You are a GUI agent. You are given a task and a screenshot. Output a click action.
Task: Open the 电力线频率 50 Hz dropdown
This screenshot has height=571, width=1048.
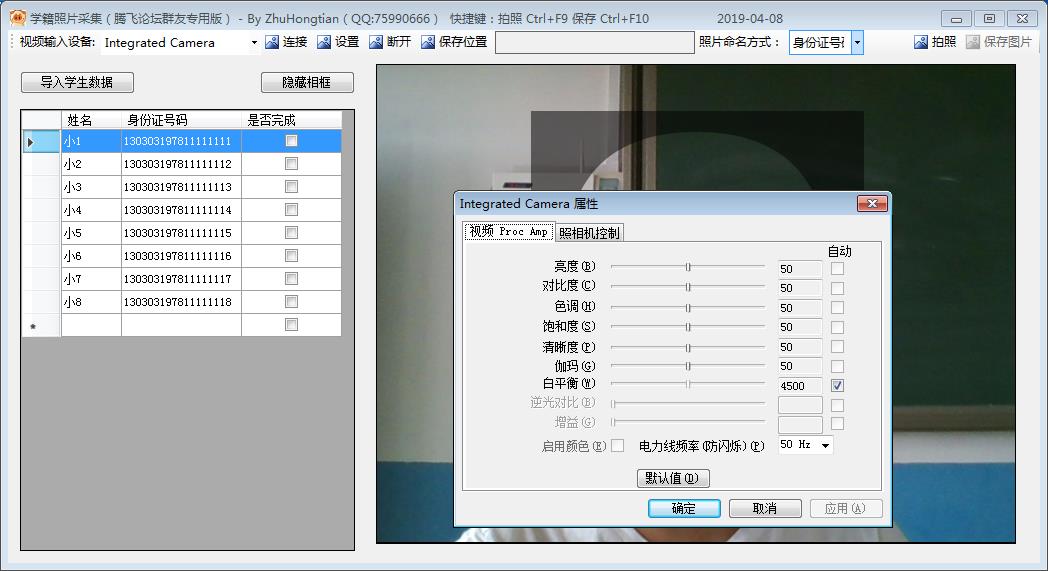tap(826, 445)
